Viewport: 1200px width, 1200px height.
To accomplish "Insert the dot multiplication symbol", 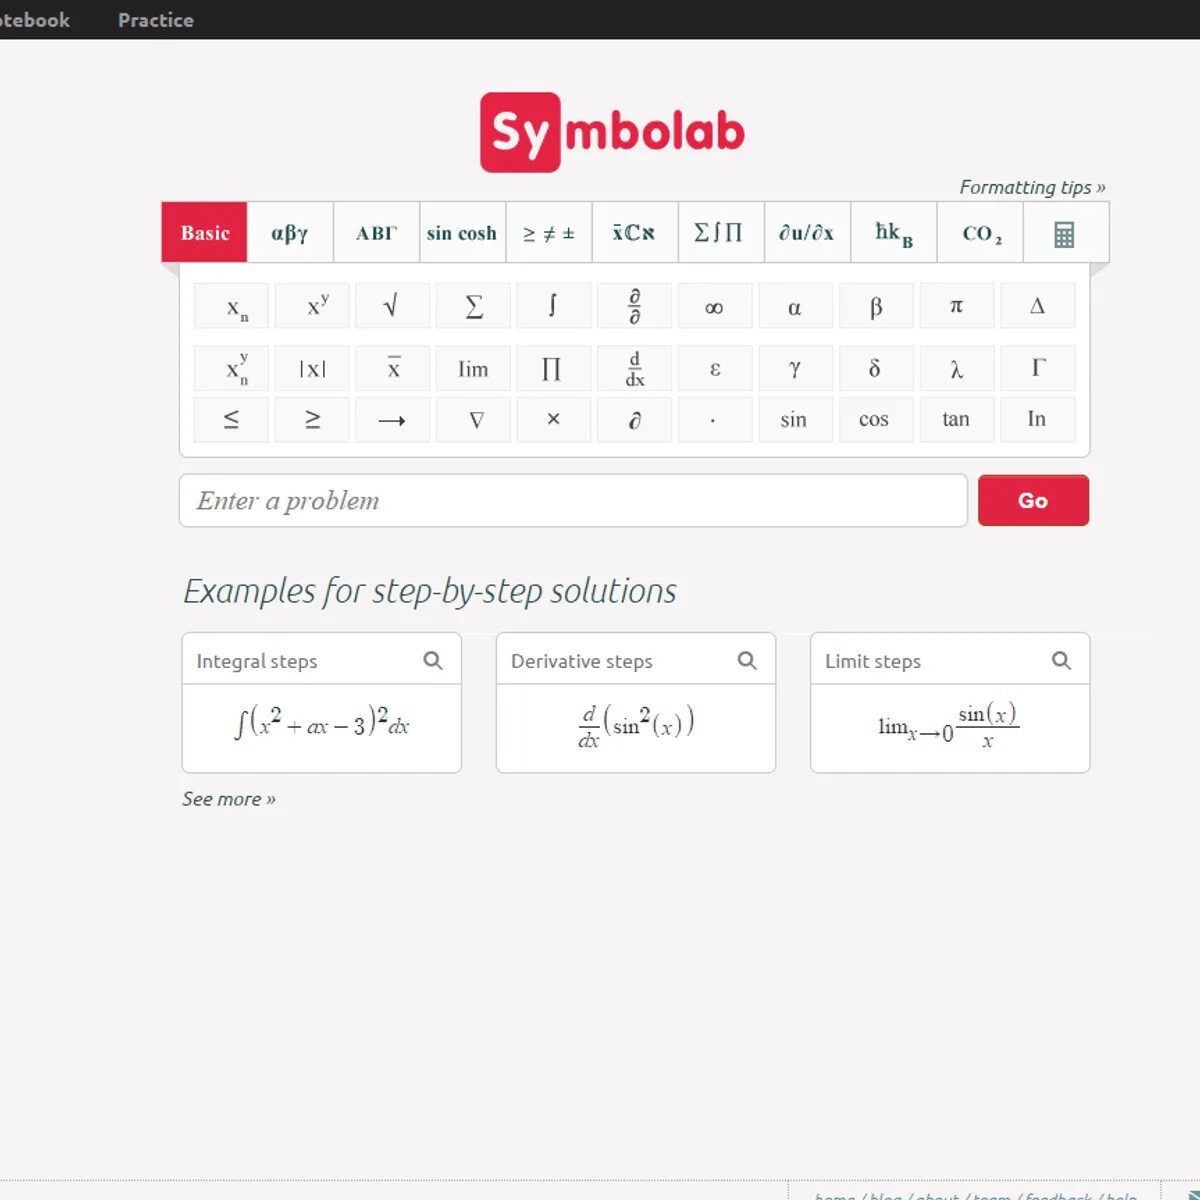I will (714, 420).
